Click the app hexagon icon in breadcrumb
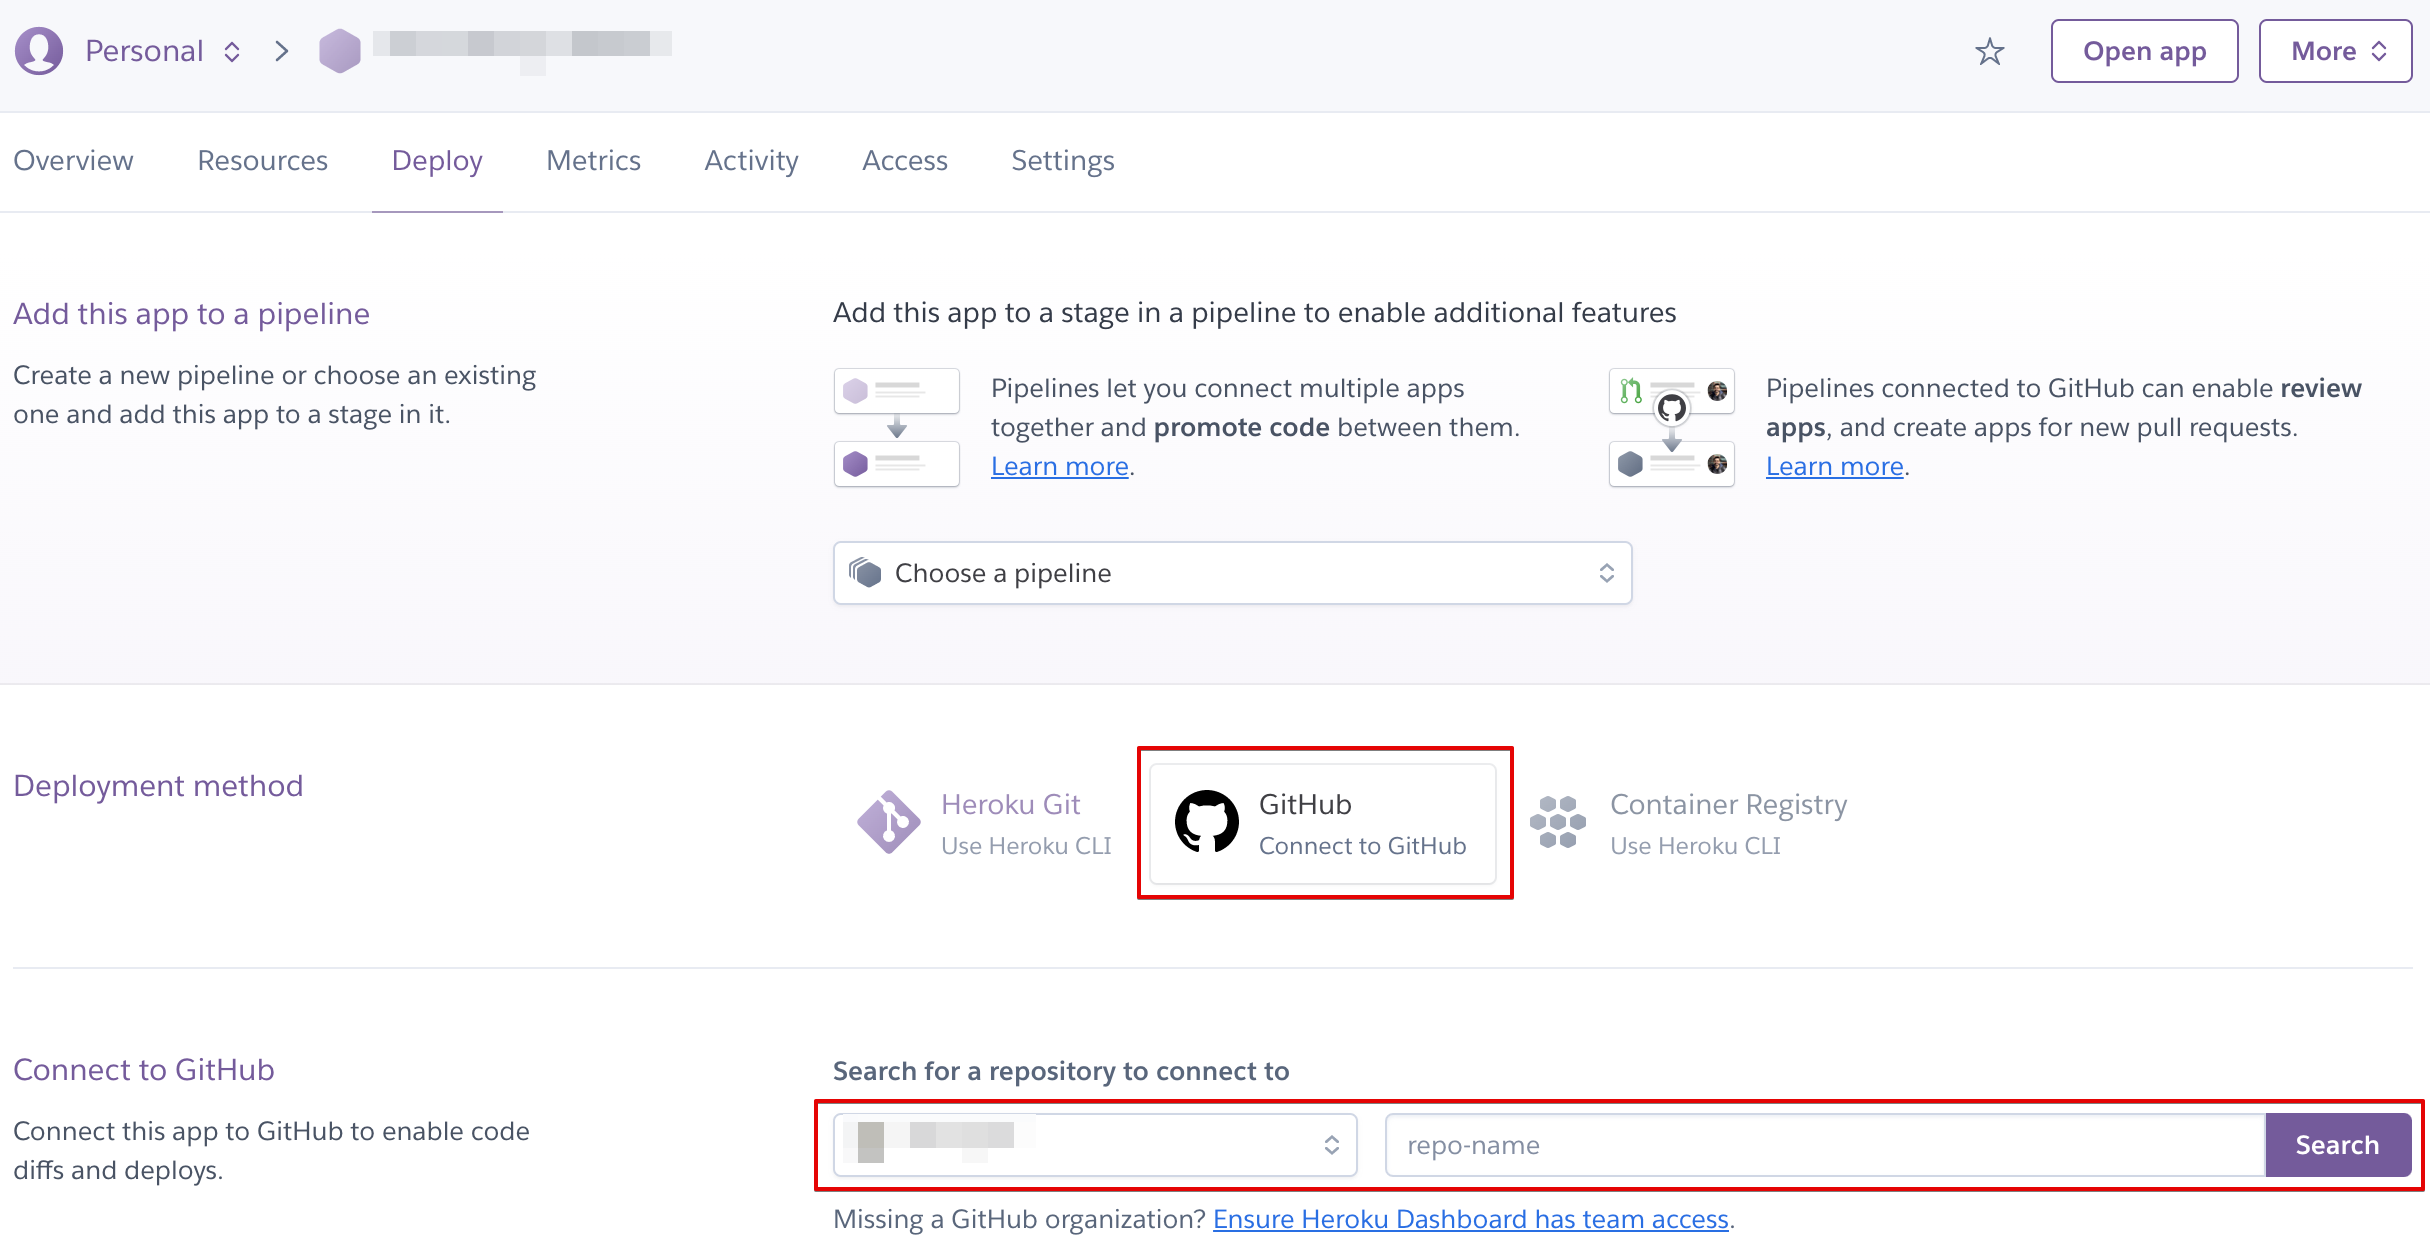The image size is (2430, 1252). 339,51
